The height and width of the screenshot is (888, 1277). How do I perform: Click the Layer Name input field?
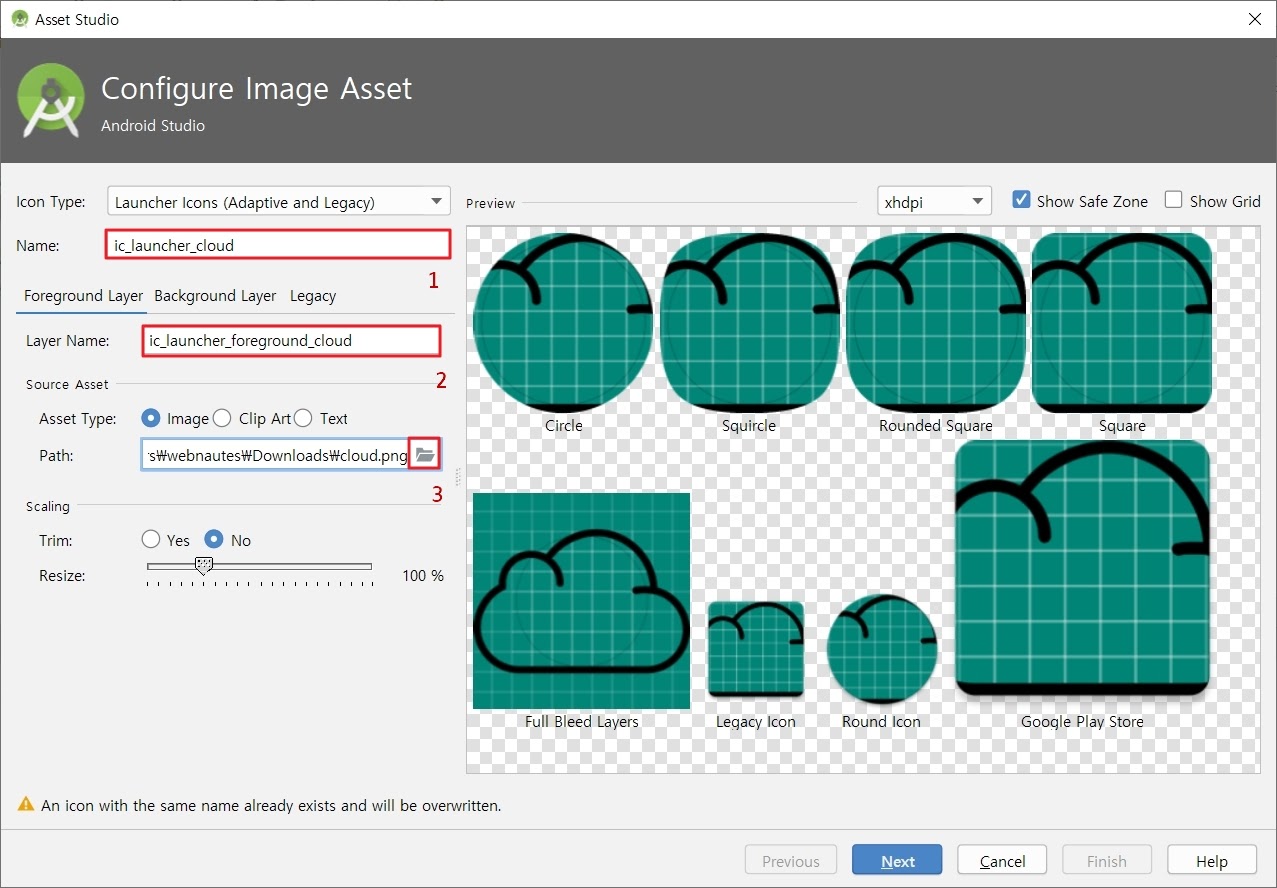tap(291, 340)
